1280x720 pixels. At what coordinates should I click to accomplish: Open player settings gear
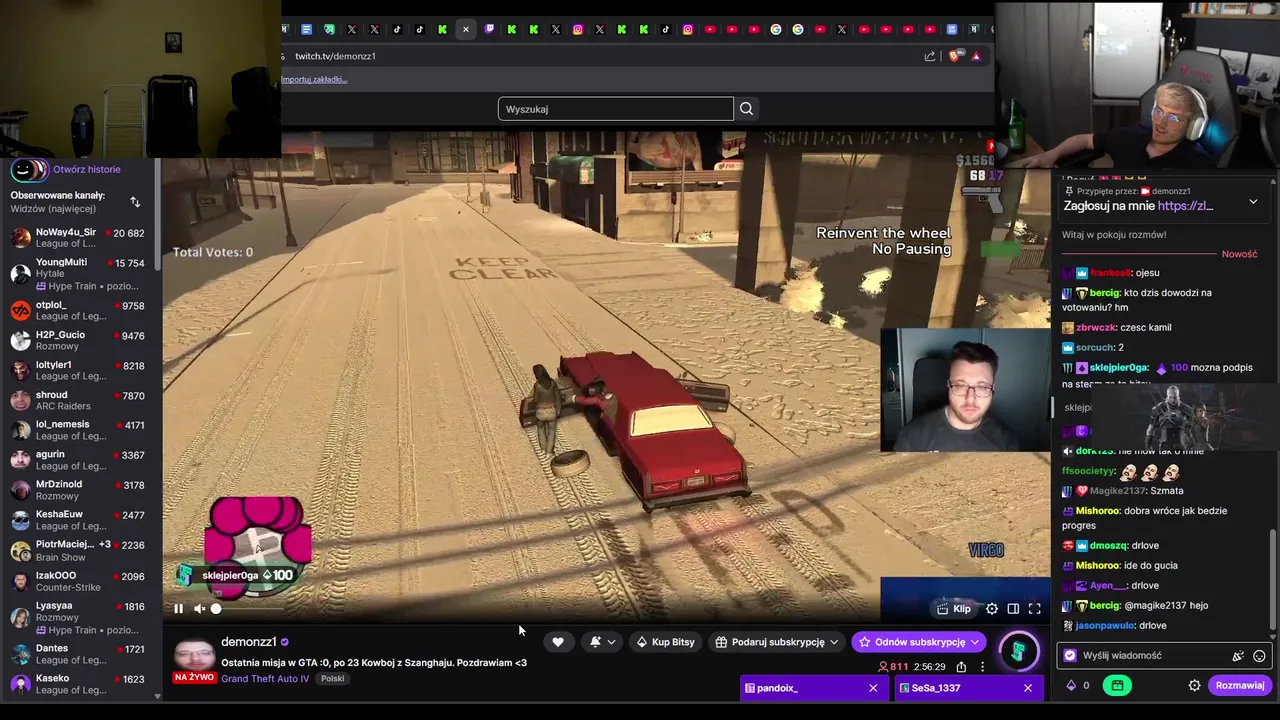click(992, 608)
